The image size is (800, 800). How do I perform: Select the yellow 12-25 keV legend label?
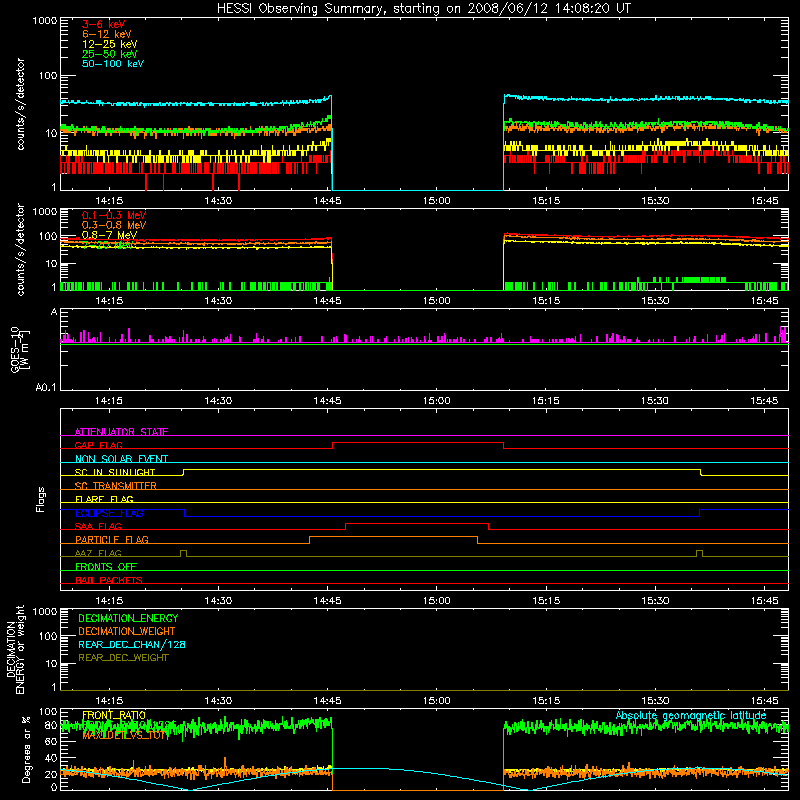tap(110, 44)
